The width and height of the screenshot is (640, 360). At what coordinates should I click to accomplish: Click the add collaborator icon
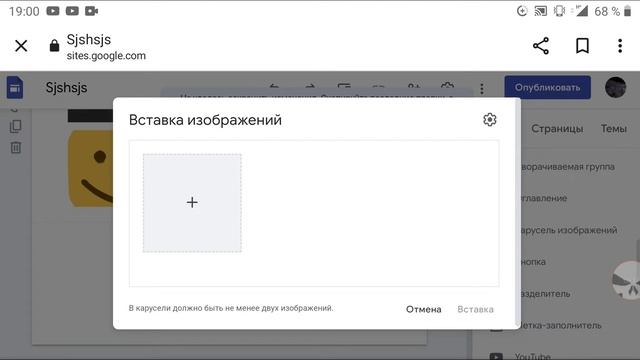point(414,87)
